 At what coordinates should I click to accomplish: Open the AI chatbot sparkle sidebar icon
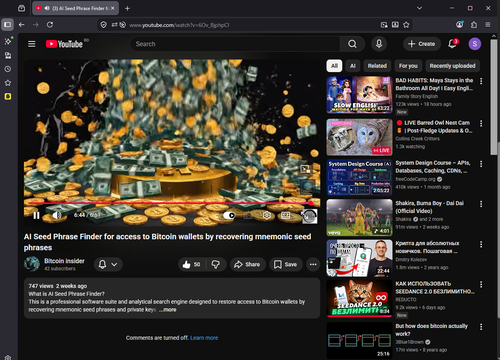click(8, 41)
